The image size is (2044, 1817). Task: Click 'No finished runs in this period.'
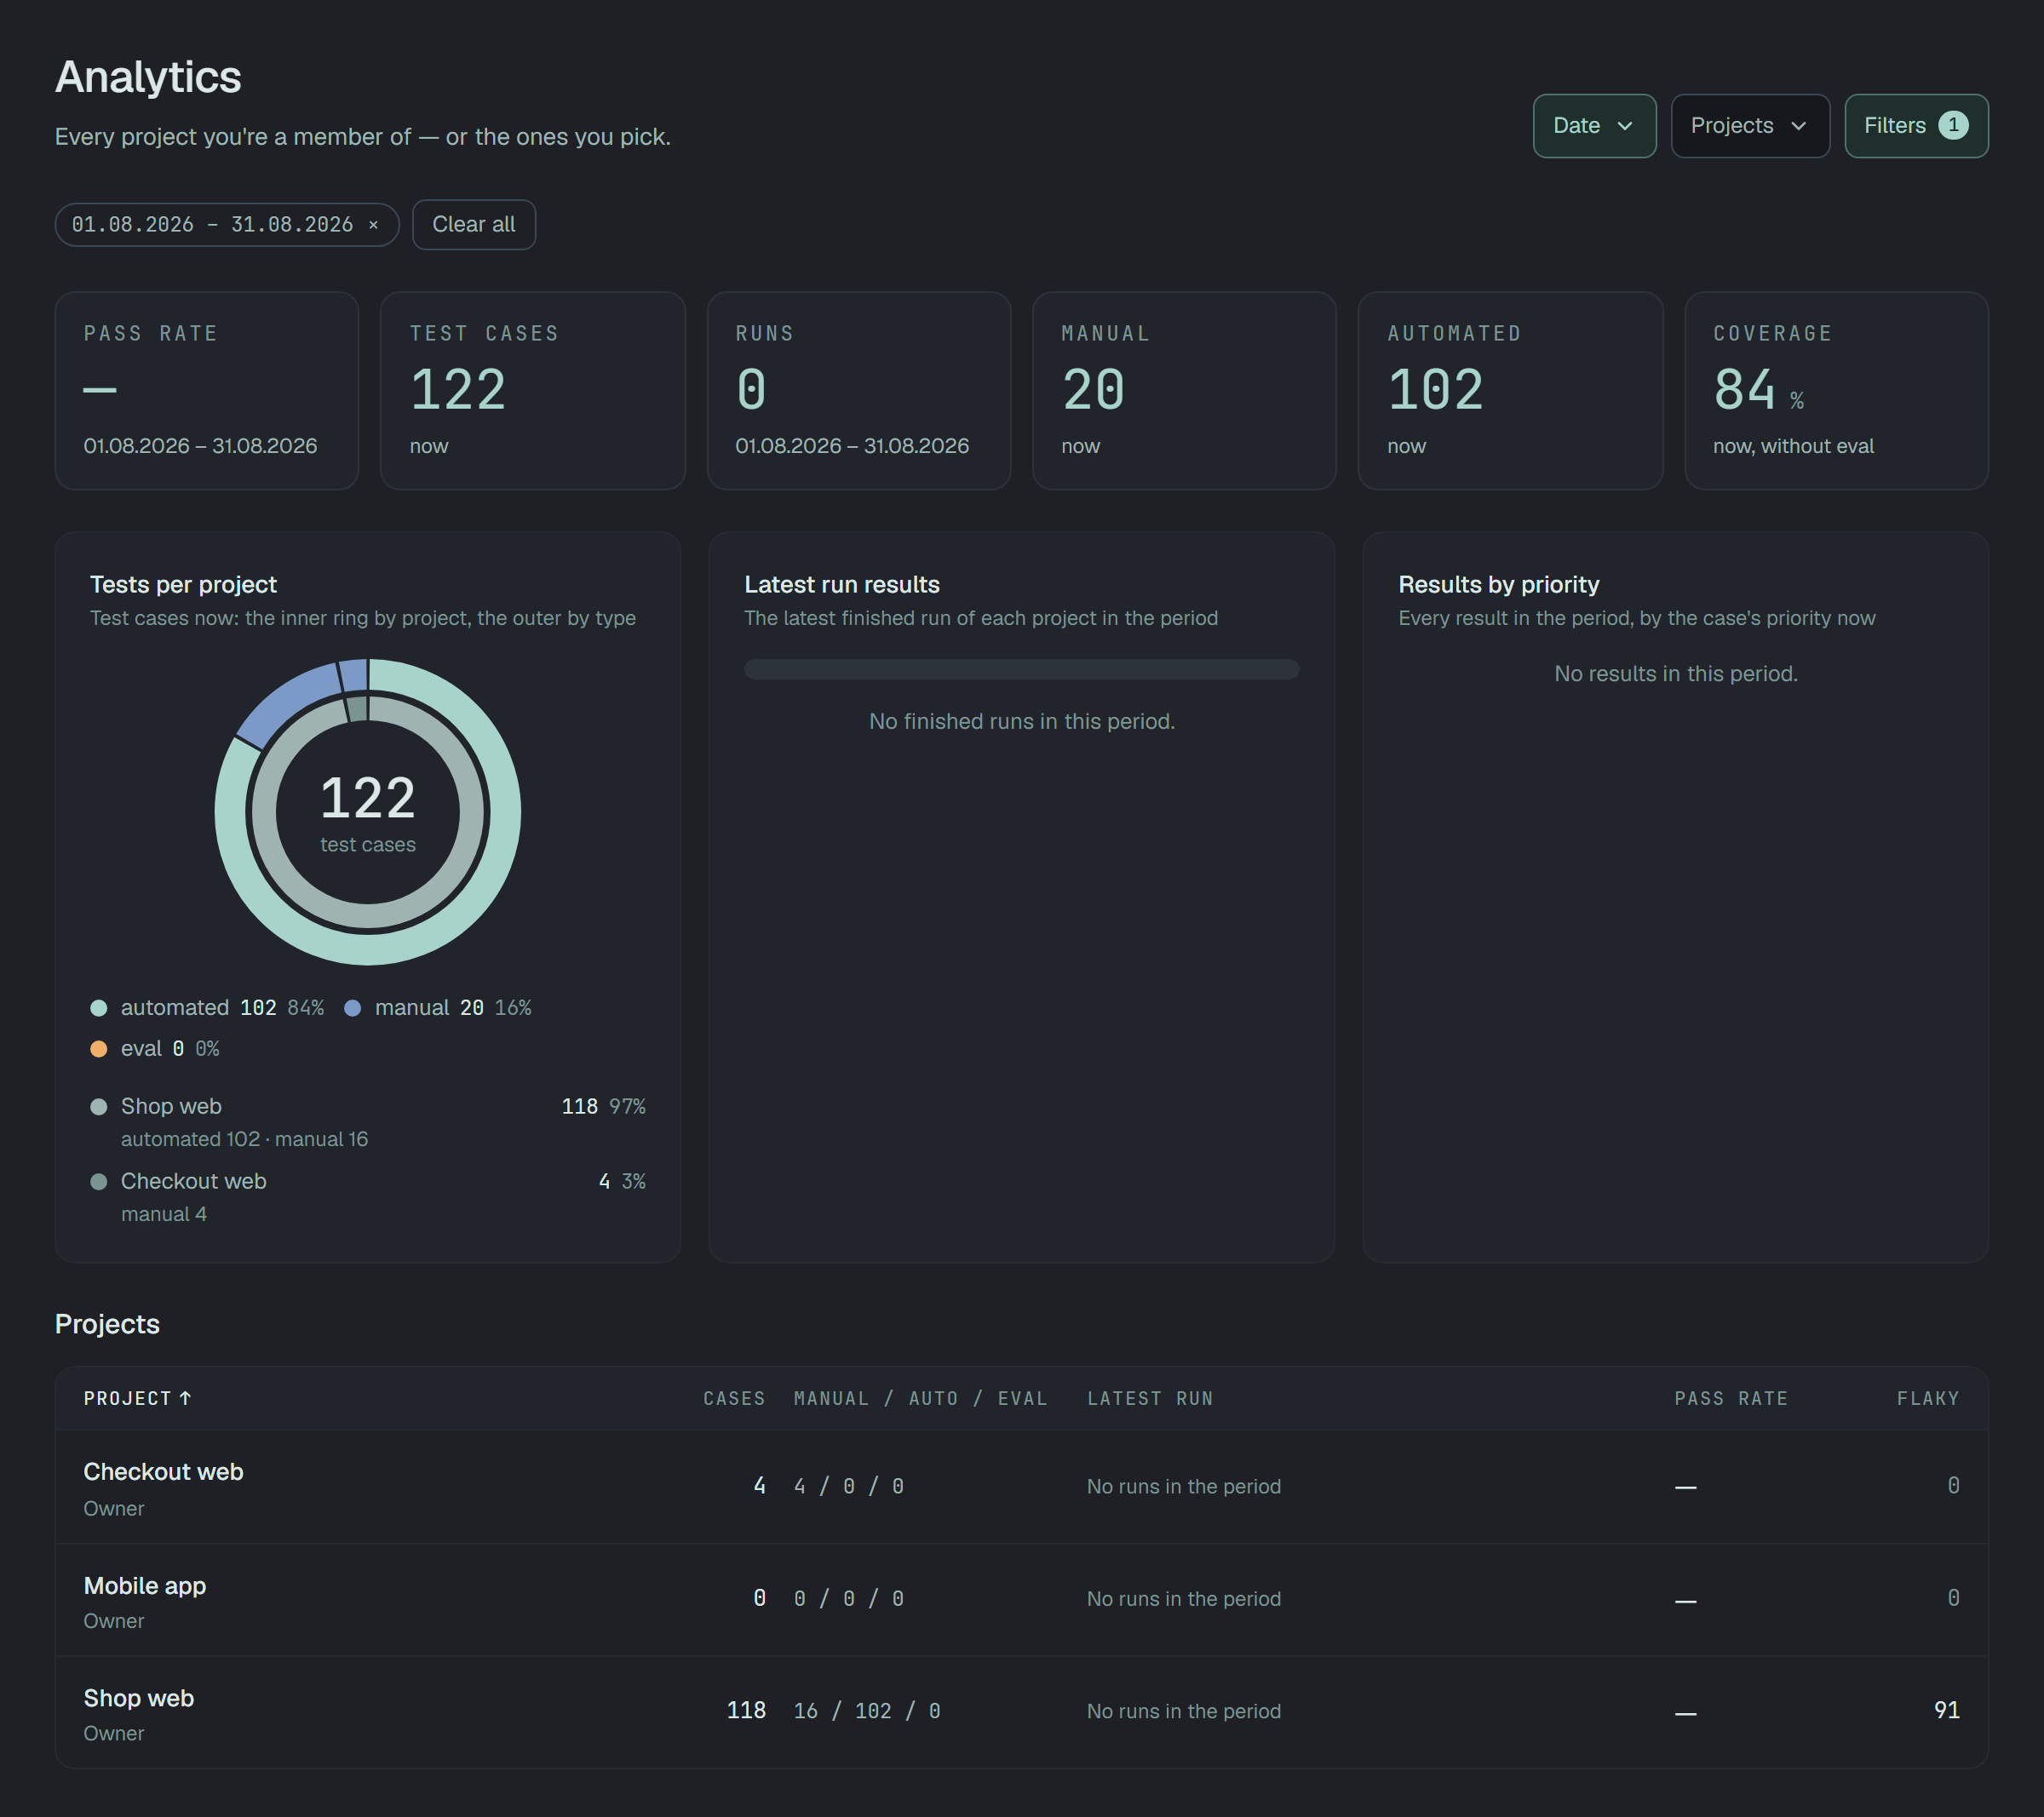1021,722
